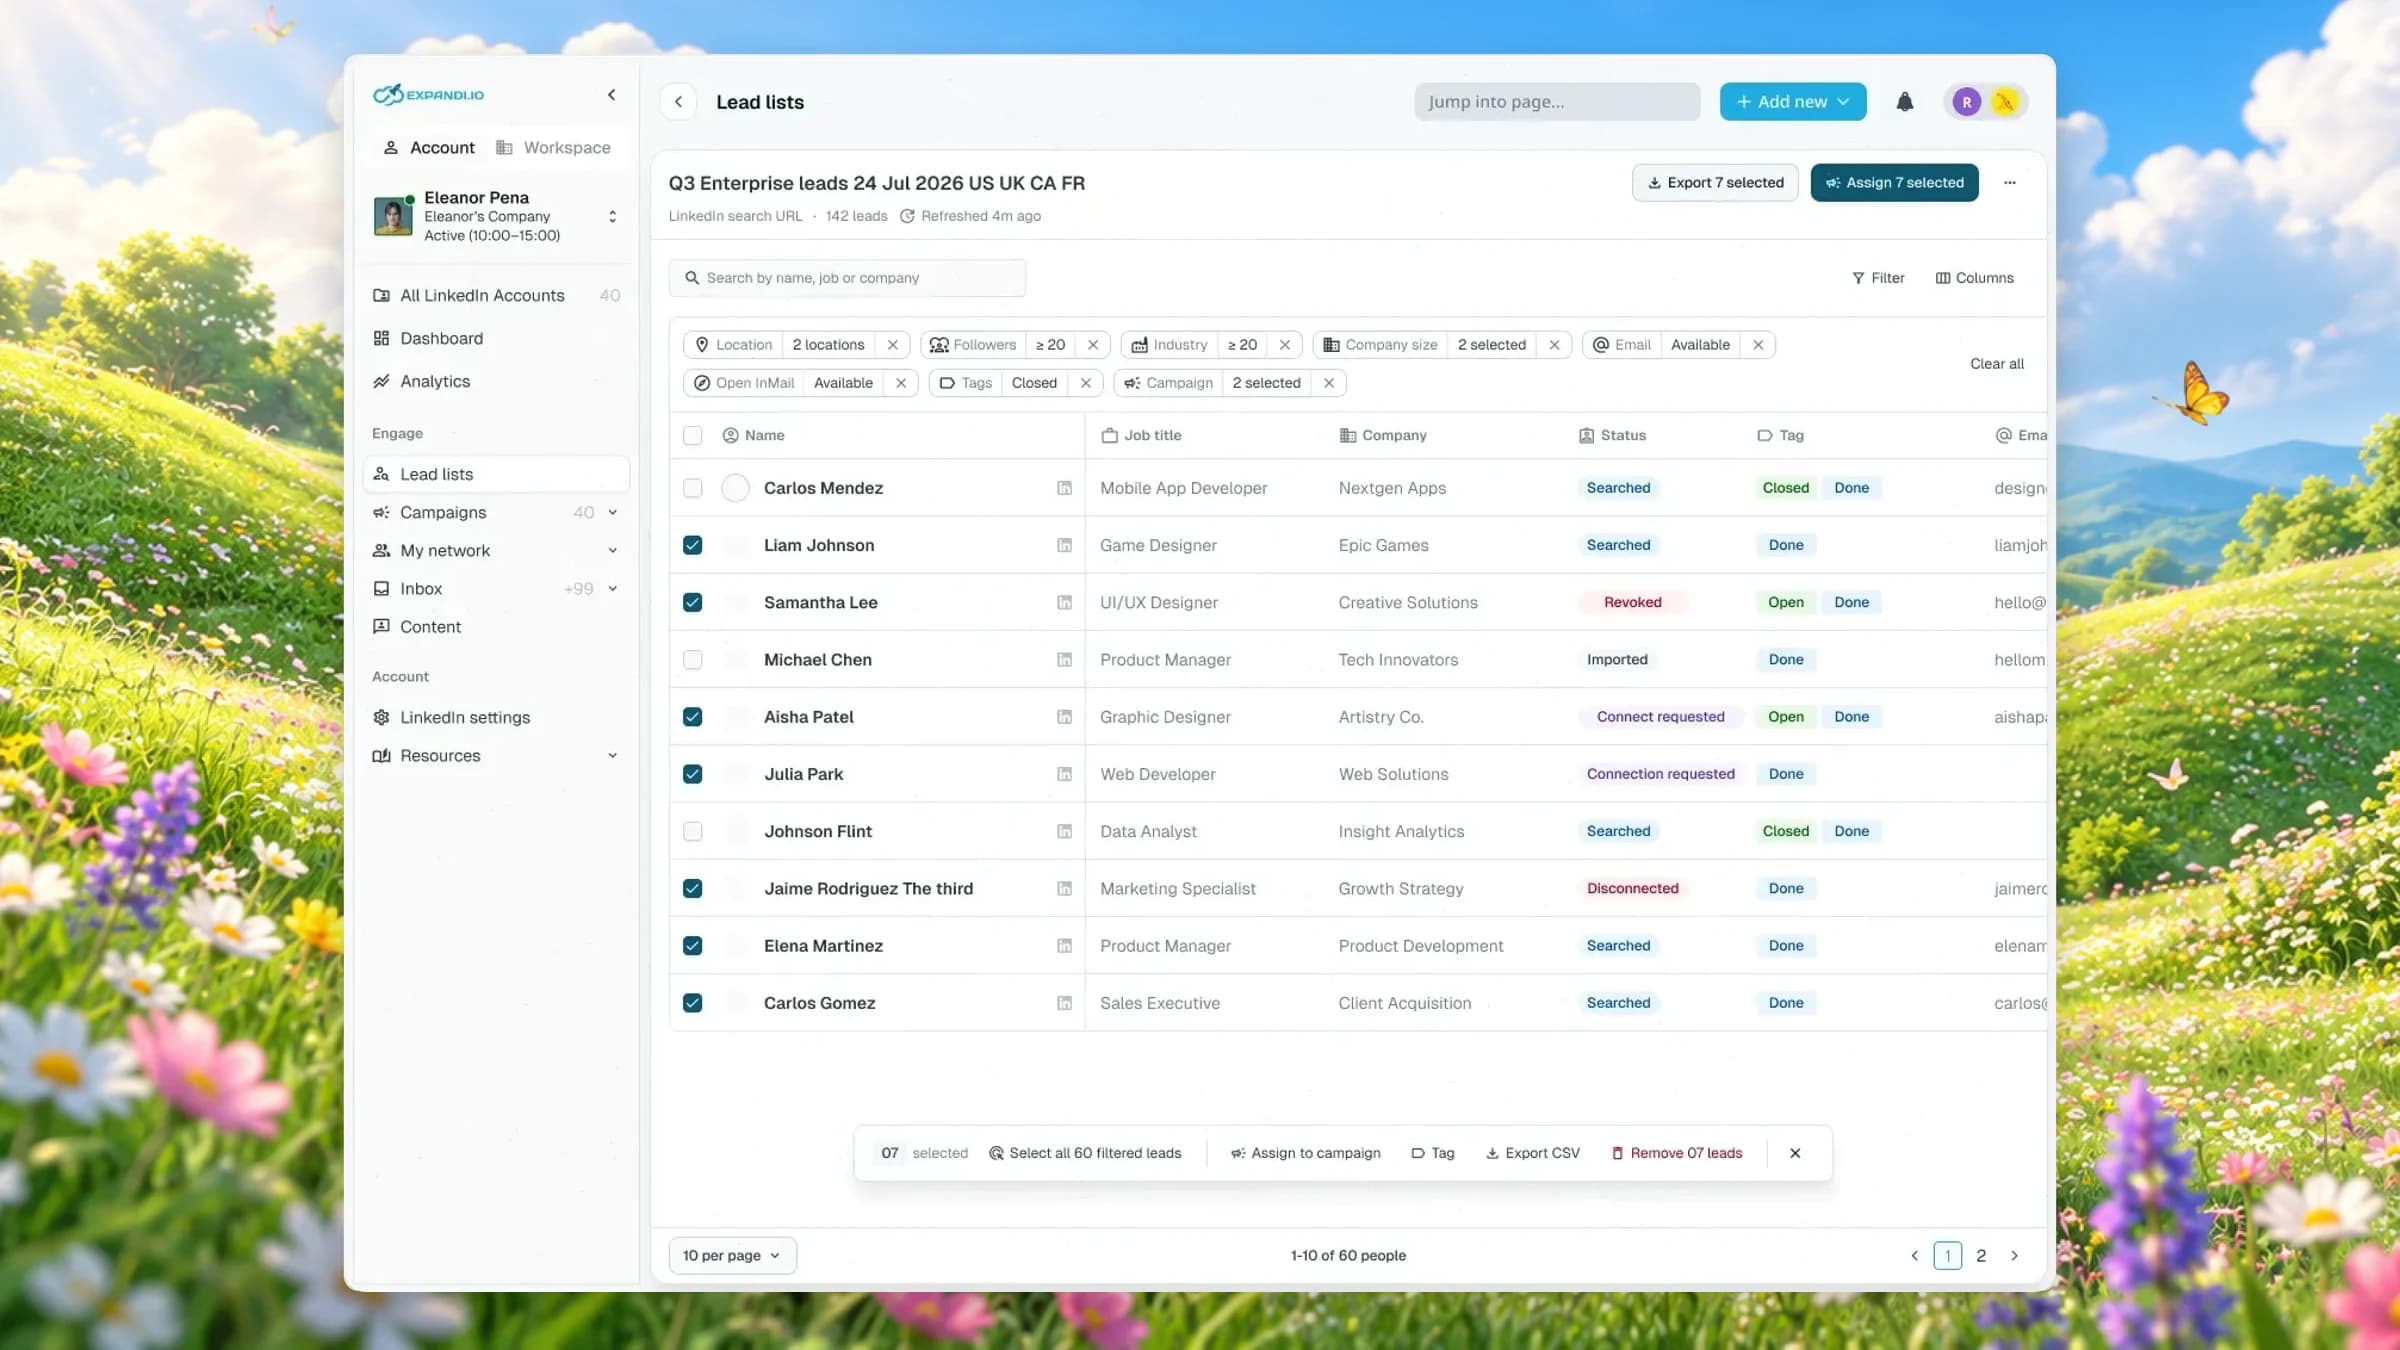Select the Account tab
This screenshot has height=1350, width=2400.
tap(429, 148)
